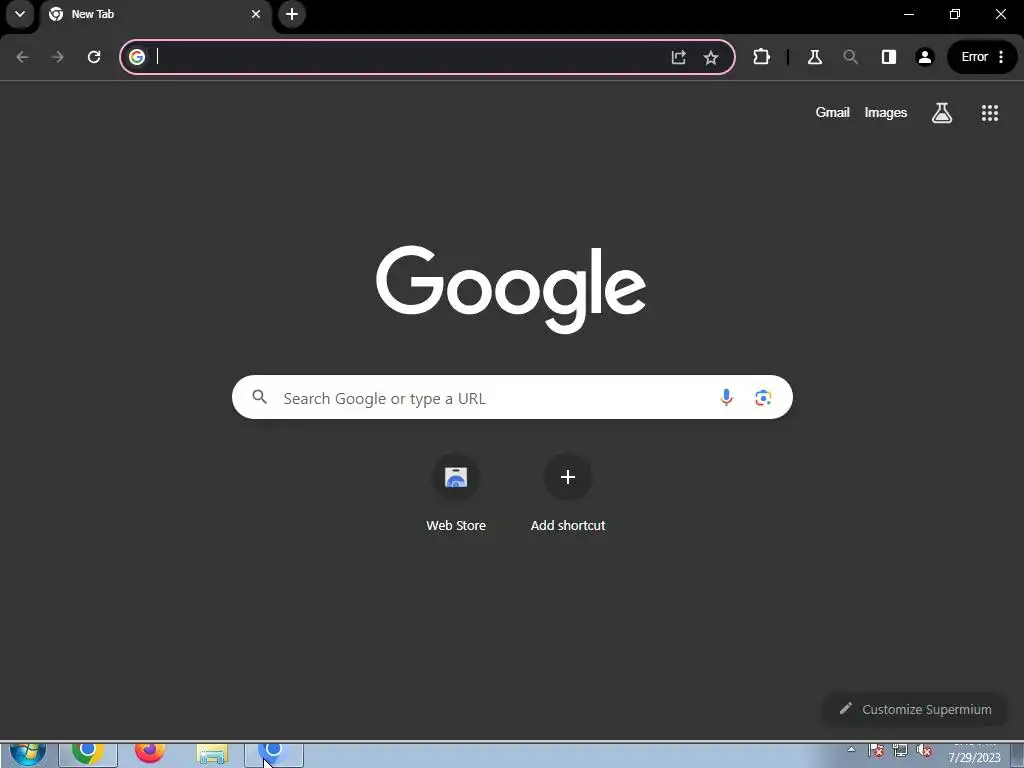The width and height of the screenshot is (1024, 768).
Task: Select the New Tab browser tab
Action: tap(154, 14)
